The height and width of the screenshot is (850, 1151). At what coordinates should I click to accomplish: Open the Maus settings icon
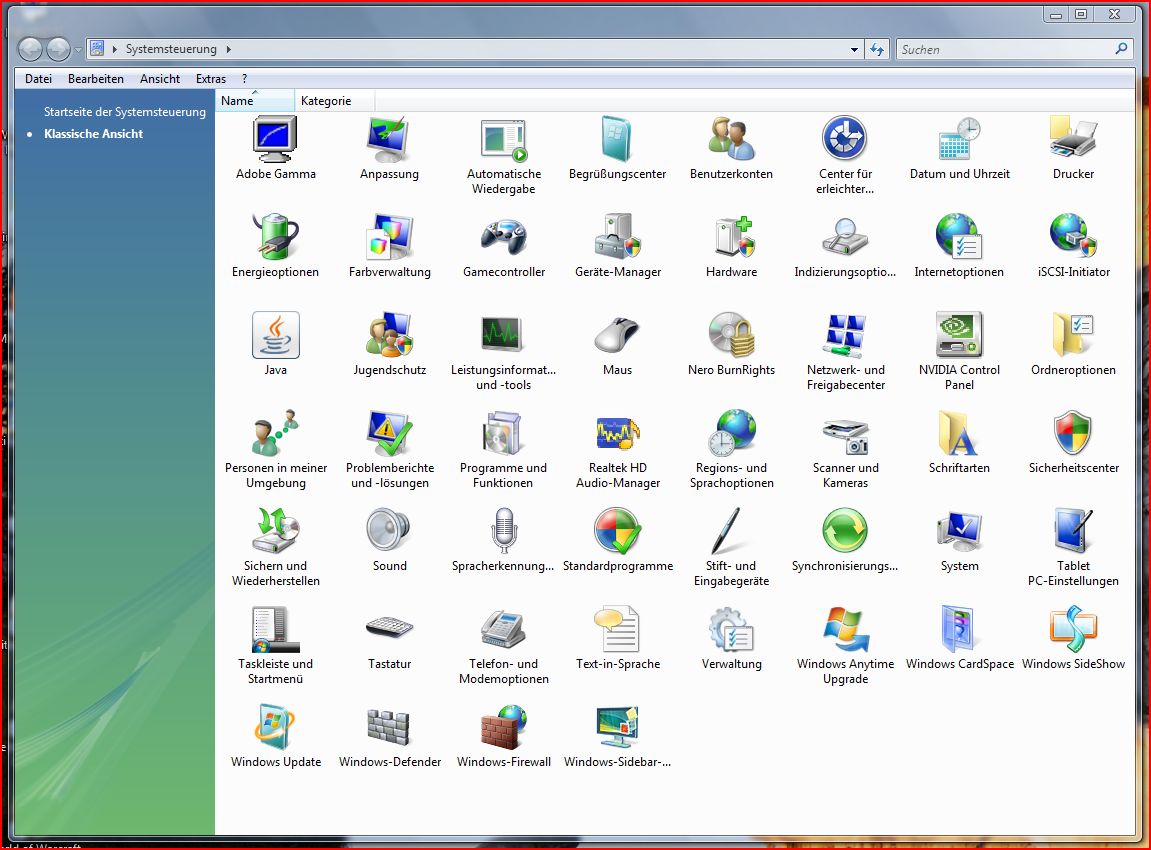pos(617,335)
